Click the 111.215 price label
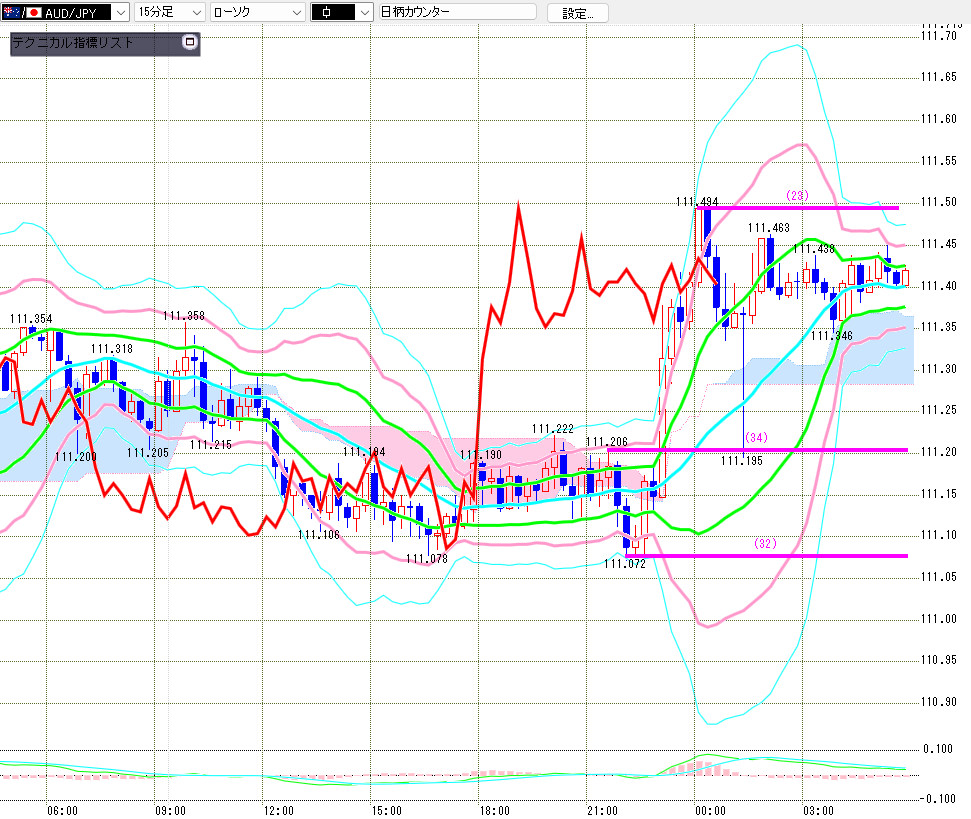The image size is (971, 819). pos(211,444)
